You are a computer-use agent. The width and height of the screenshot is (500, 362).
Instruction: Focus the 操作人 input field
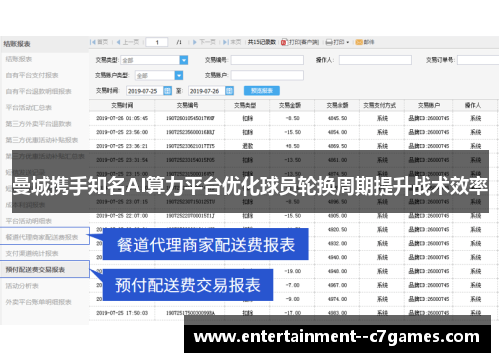375,60
